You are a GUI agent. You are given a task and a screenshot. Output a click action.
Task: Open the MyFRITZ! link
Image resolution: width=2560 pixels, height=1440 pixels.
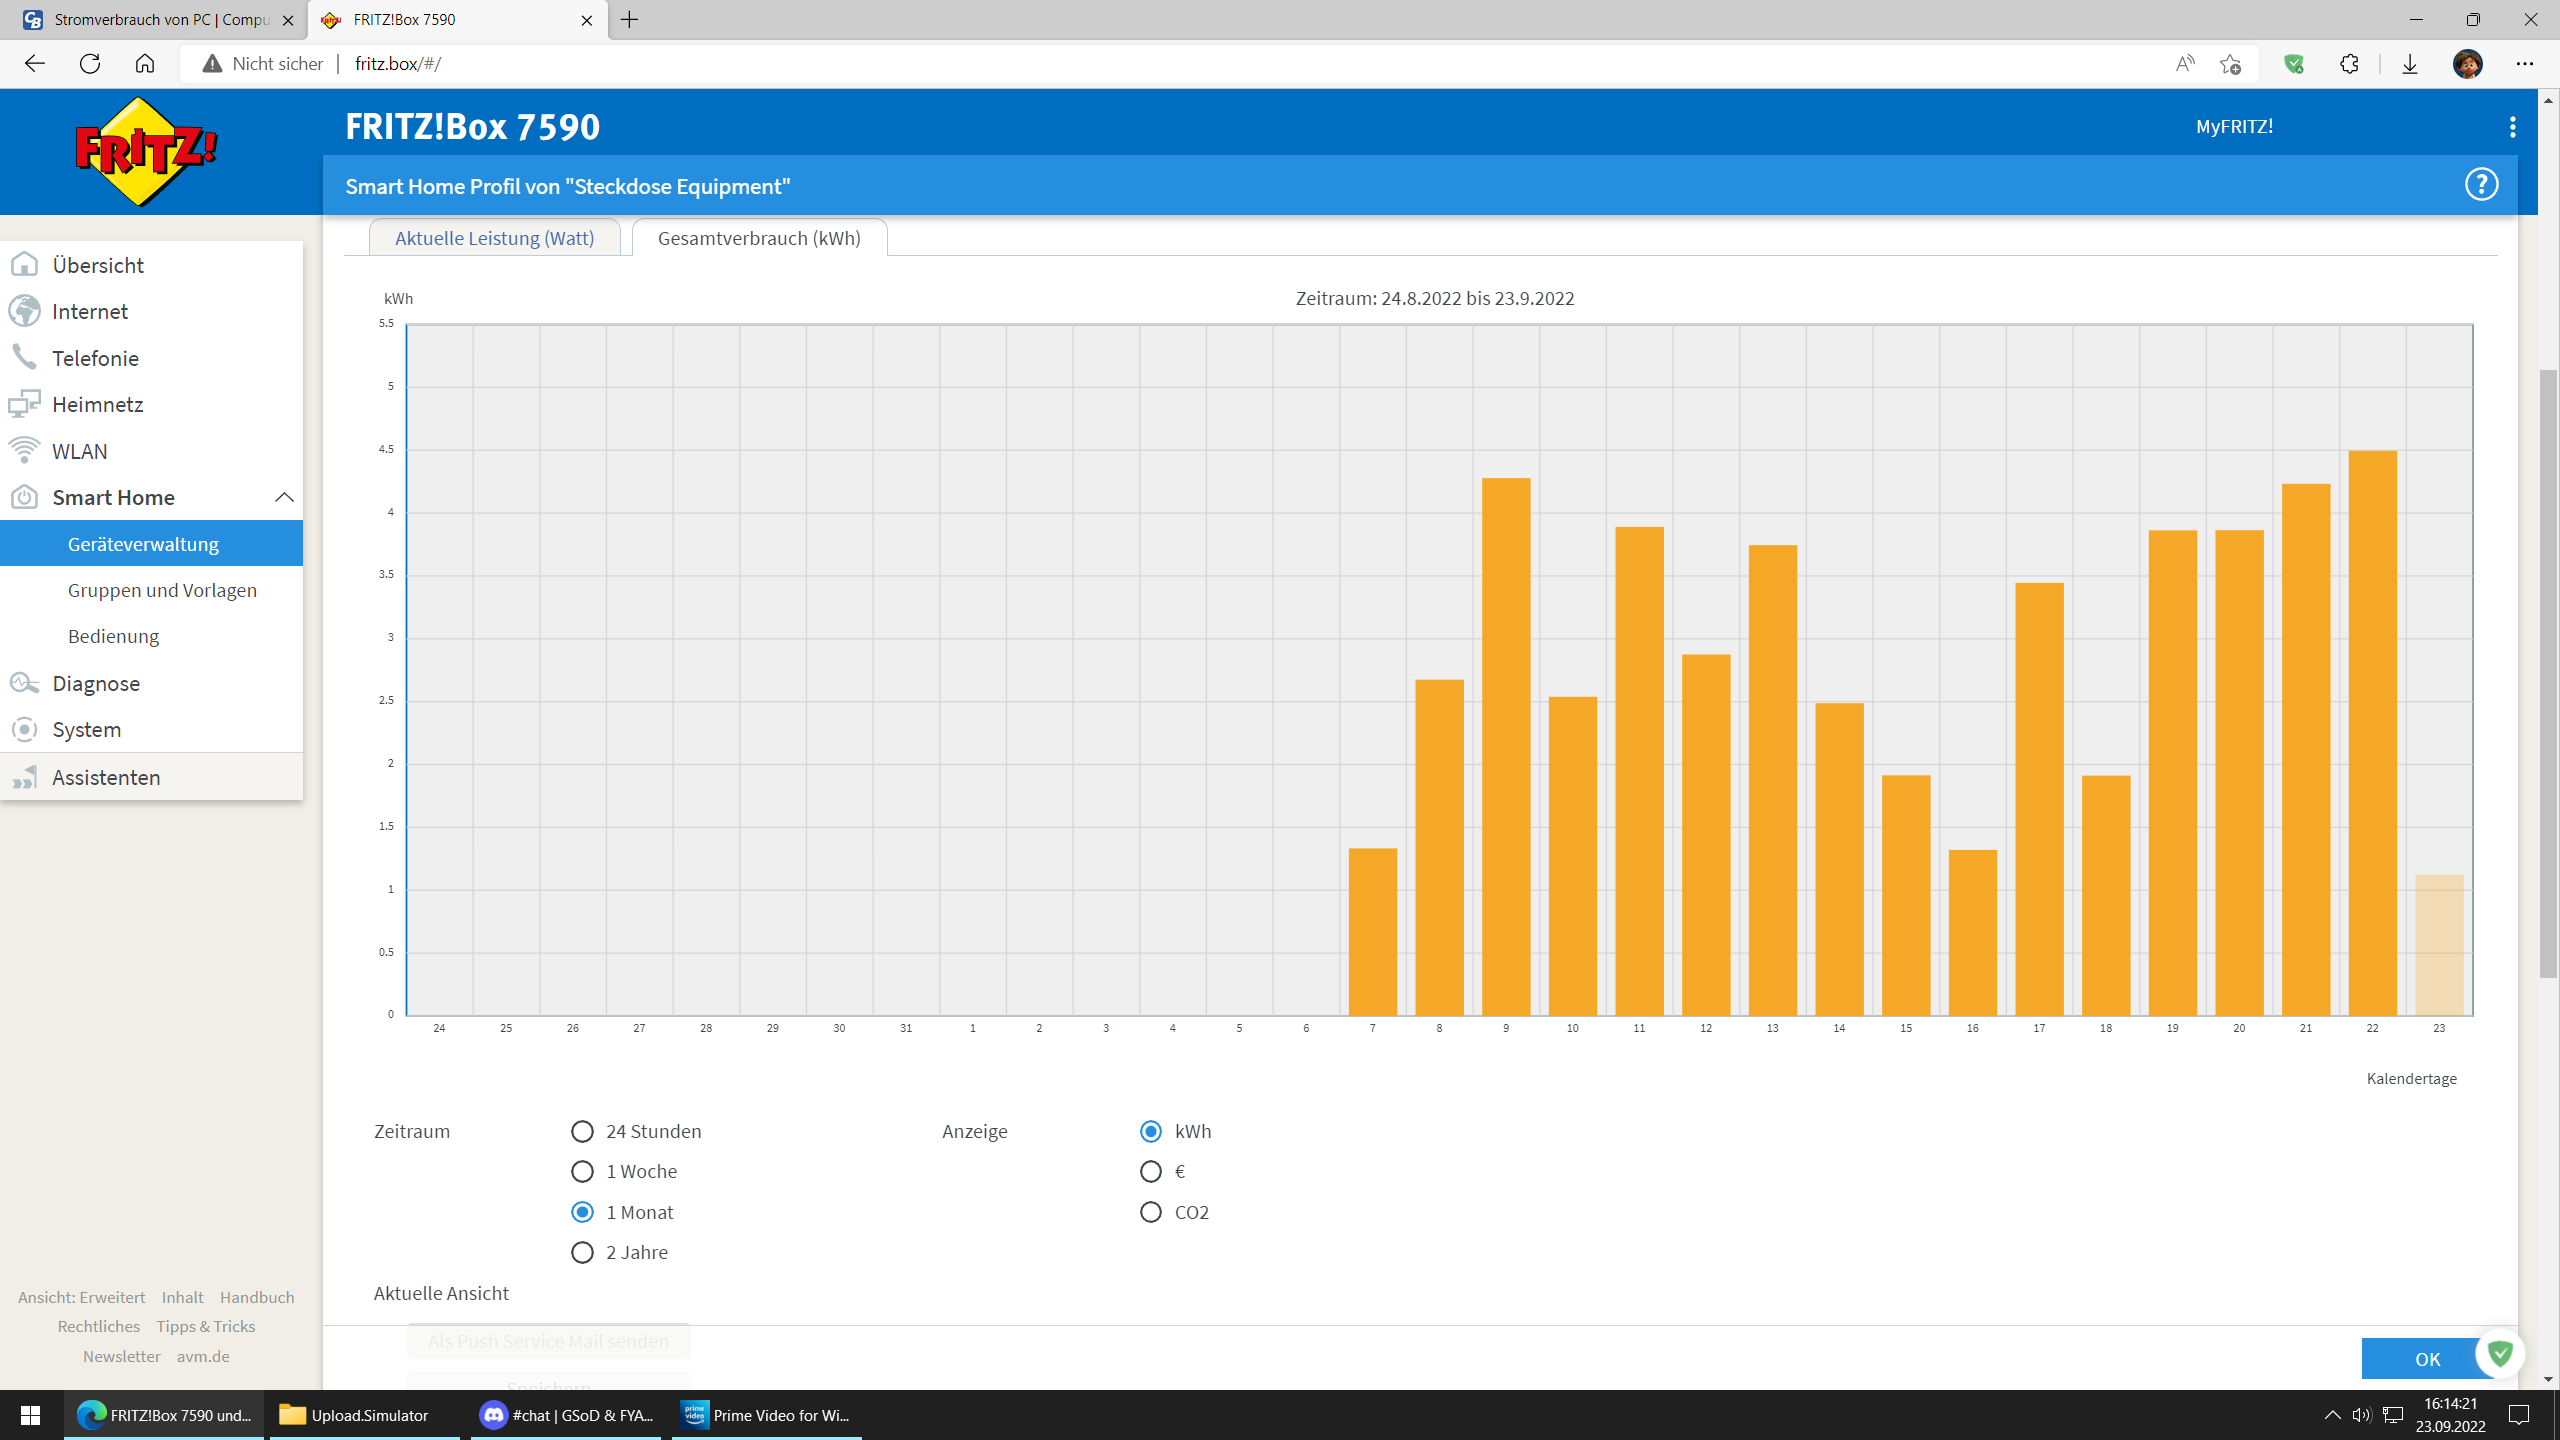click(x=2234, y=127)
